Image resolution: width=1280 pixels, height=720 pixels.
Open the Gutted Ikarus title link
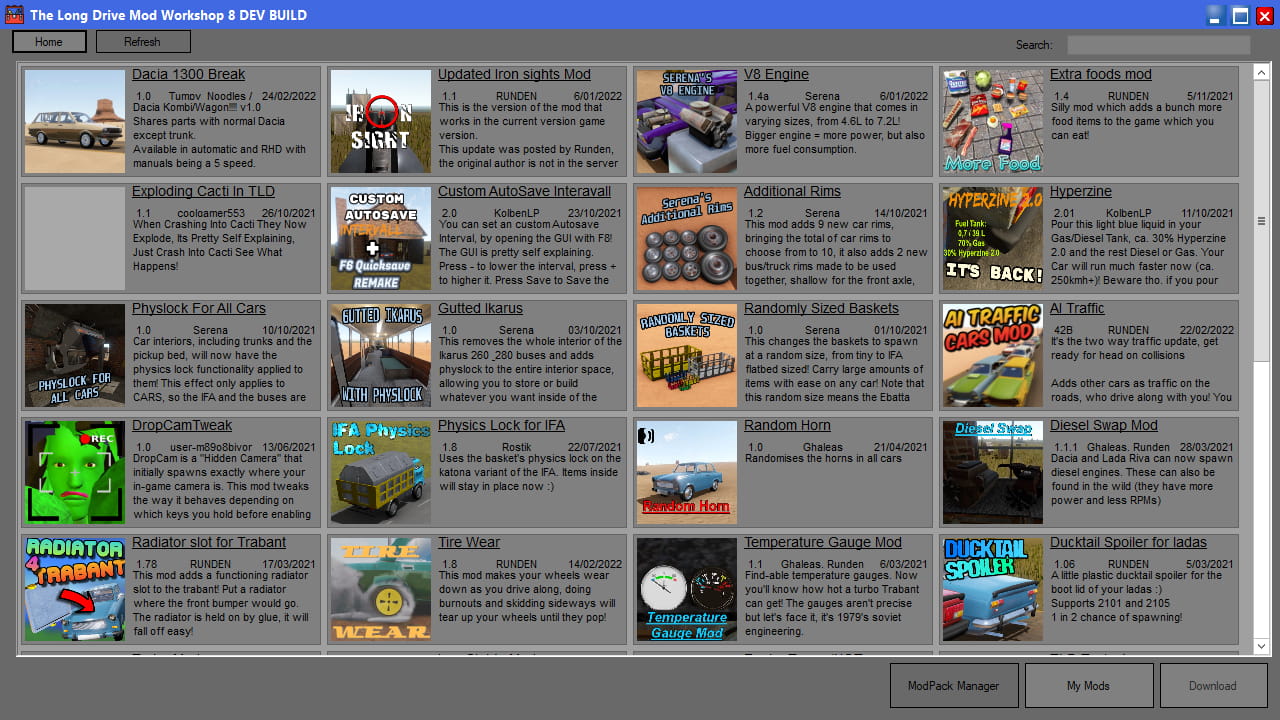480,309
